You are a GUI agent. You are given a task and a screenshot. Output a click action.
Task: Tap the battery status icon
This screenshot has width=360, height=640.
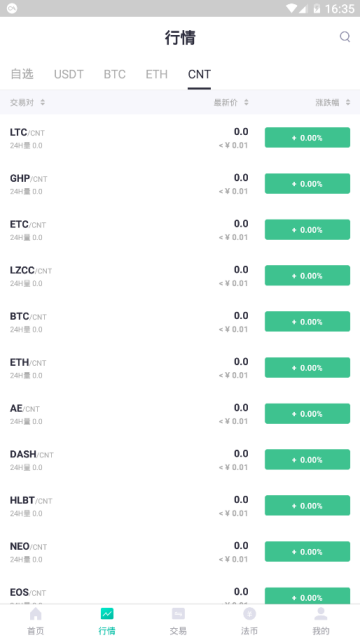317,8
